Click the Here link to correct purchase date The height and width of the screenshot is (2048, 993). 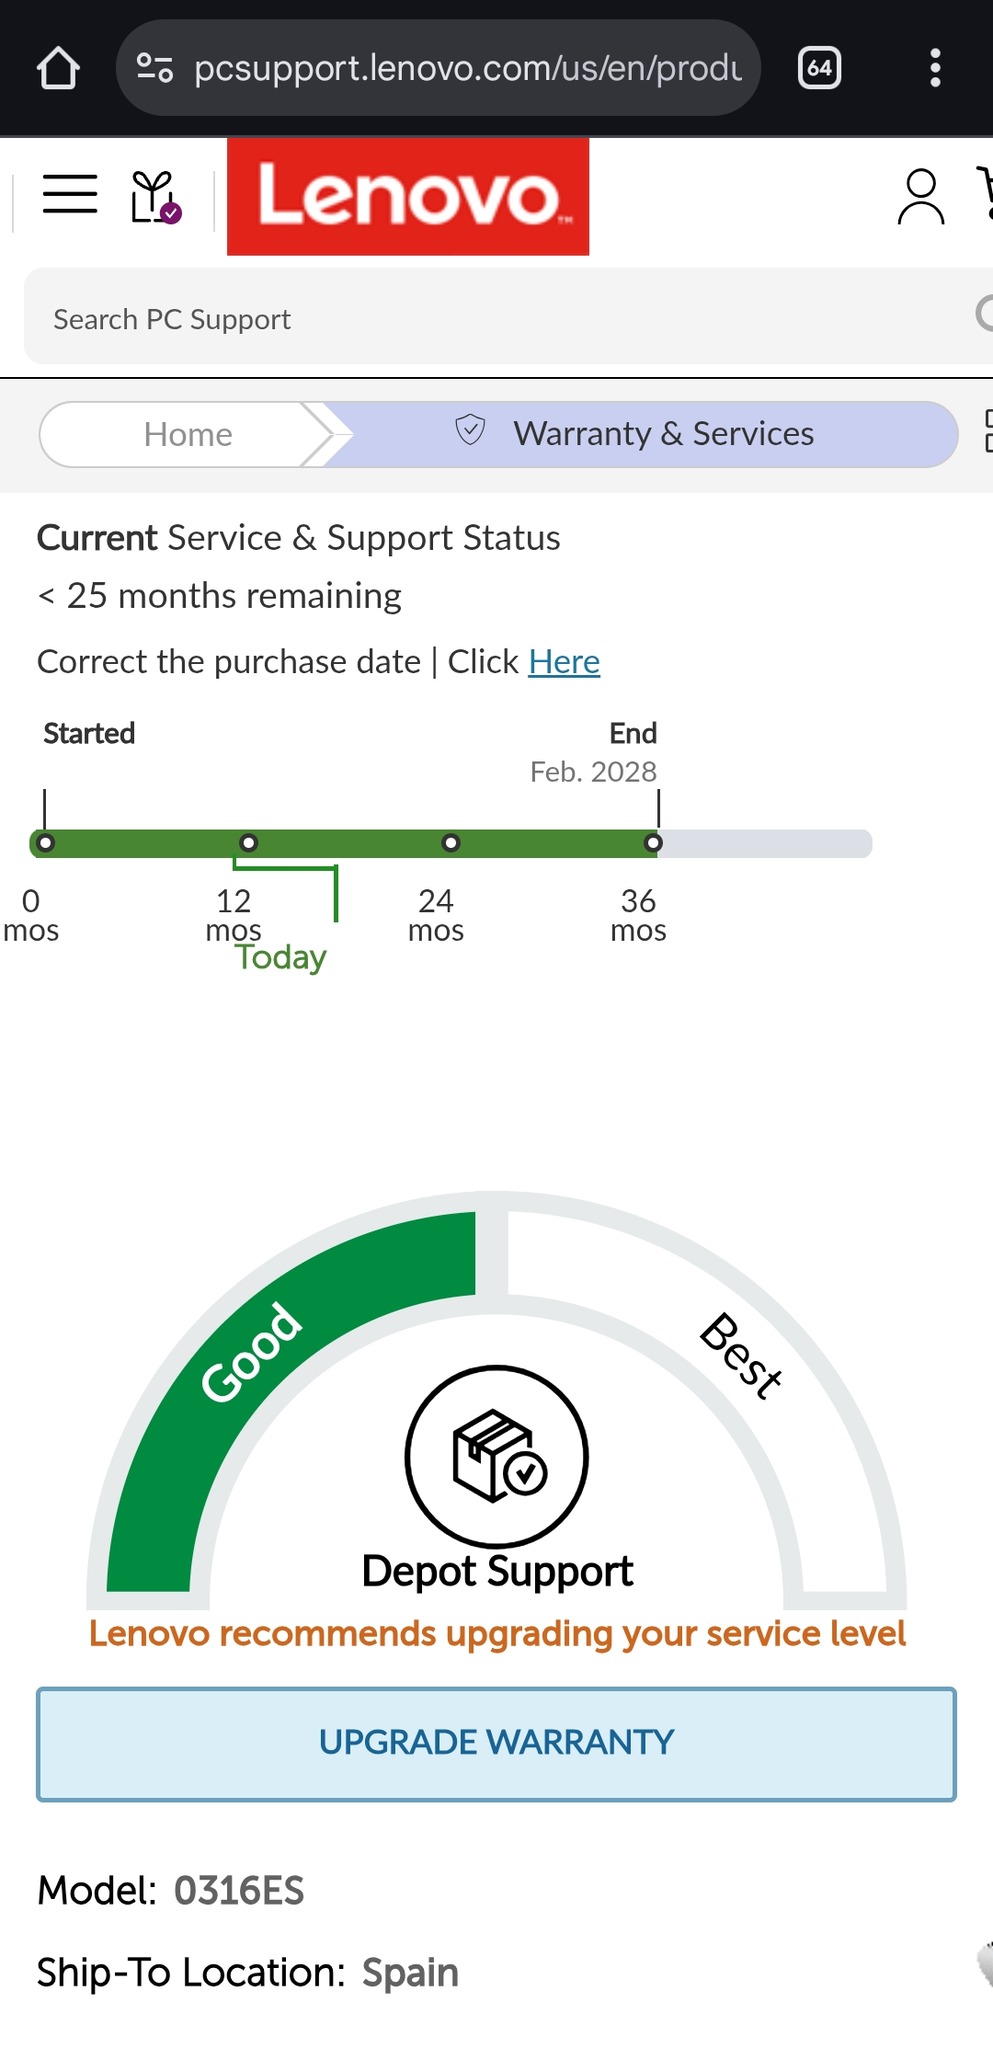(564, 662)
